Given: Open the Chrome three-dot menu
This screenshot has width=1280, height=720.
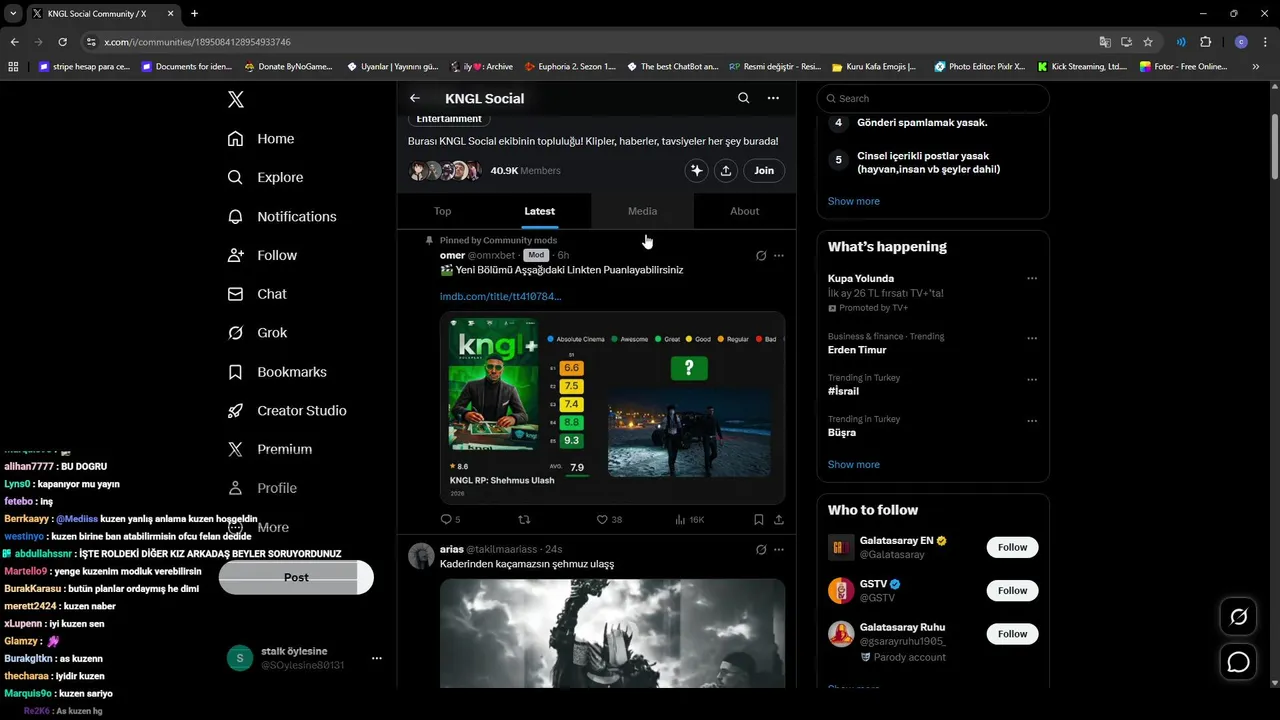Looking at the screenshot, I should pyautogui.click(x=1264, y=42).
